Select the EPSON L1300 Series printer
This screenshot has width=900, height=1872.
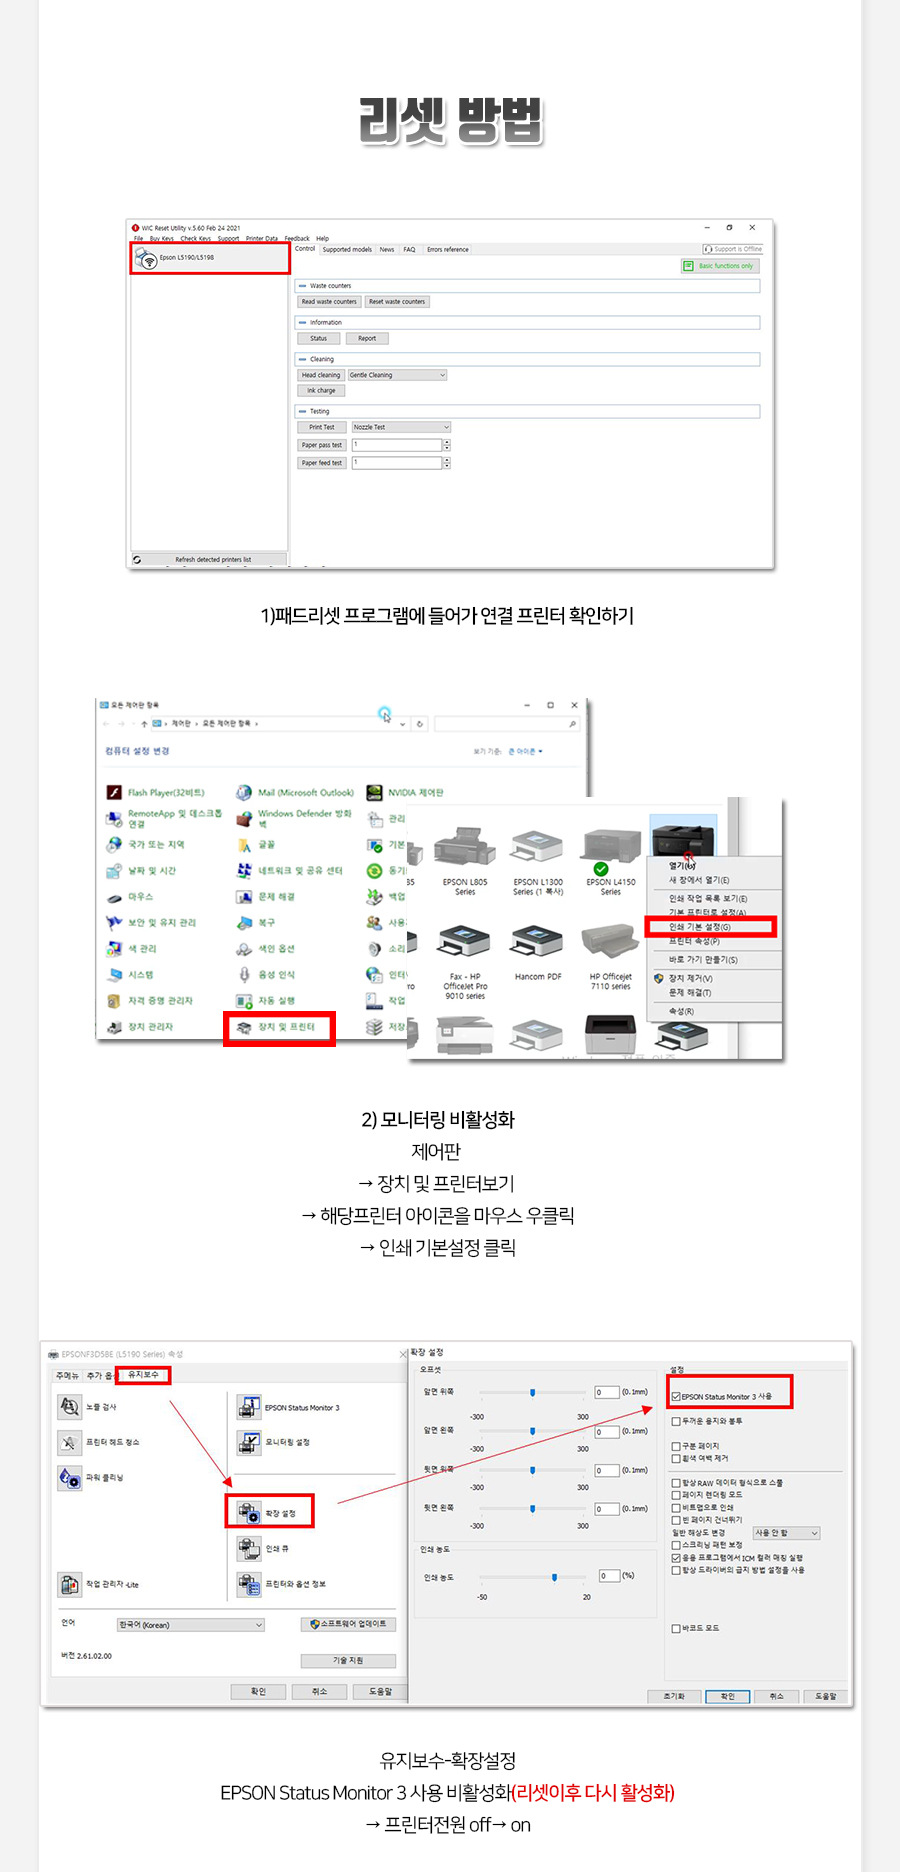[537, 860]
